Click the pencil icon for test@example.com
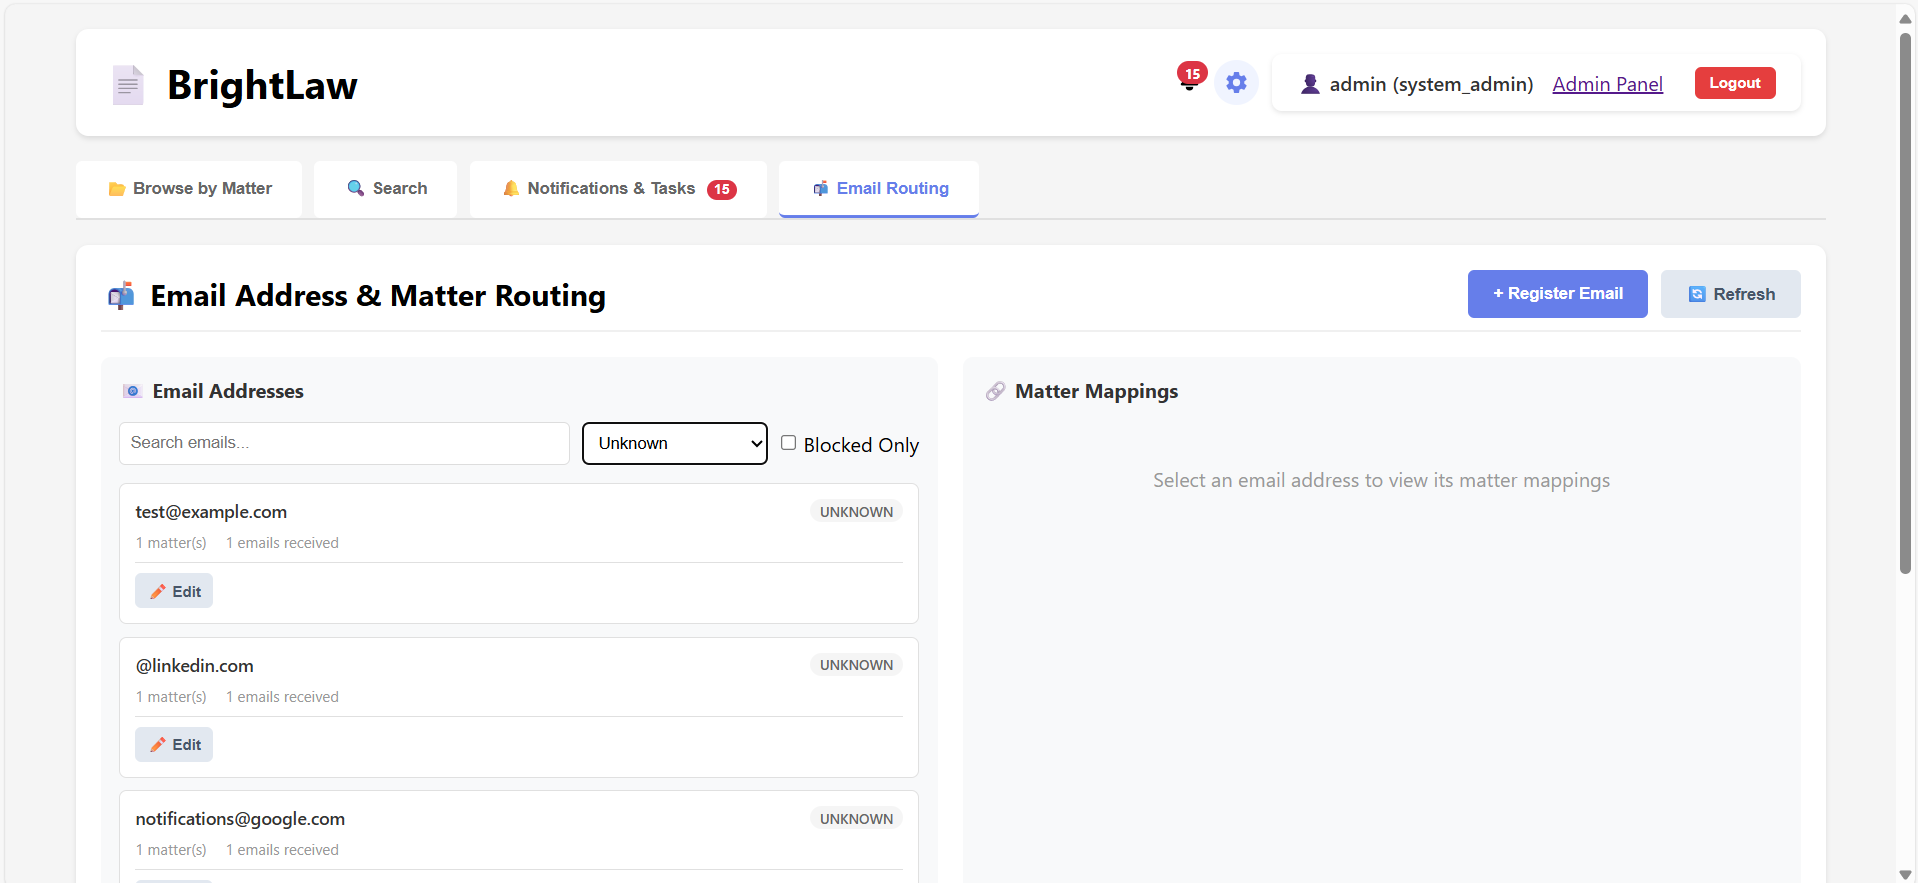This screenshot has height=883, width=1918. tap(158, 592)
